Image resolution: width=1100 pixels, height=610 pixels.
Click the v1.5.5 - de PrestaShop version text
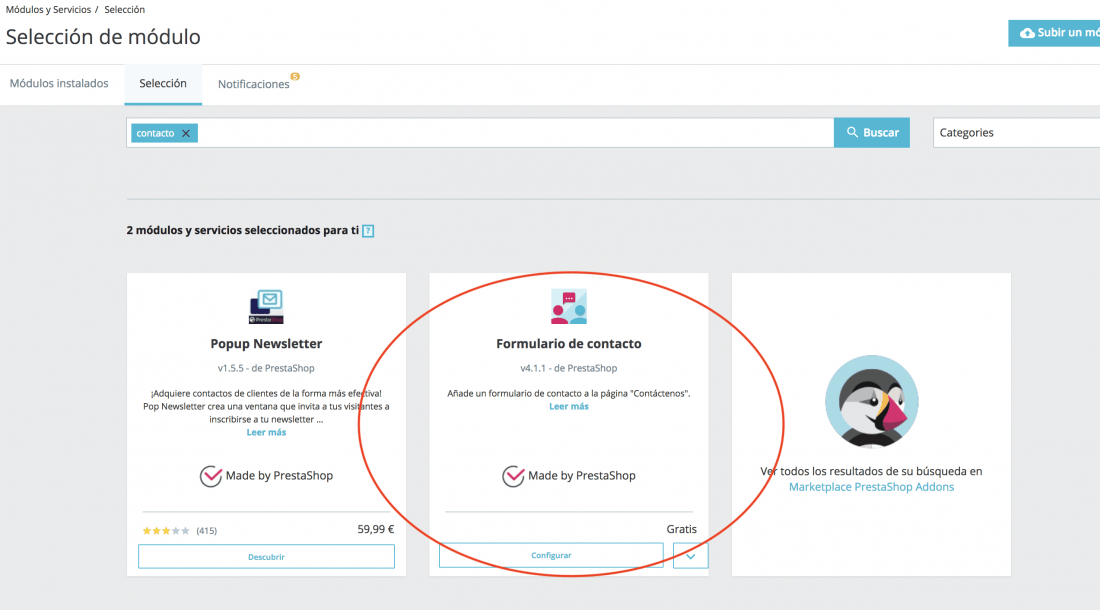coord(266,368)
